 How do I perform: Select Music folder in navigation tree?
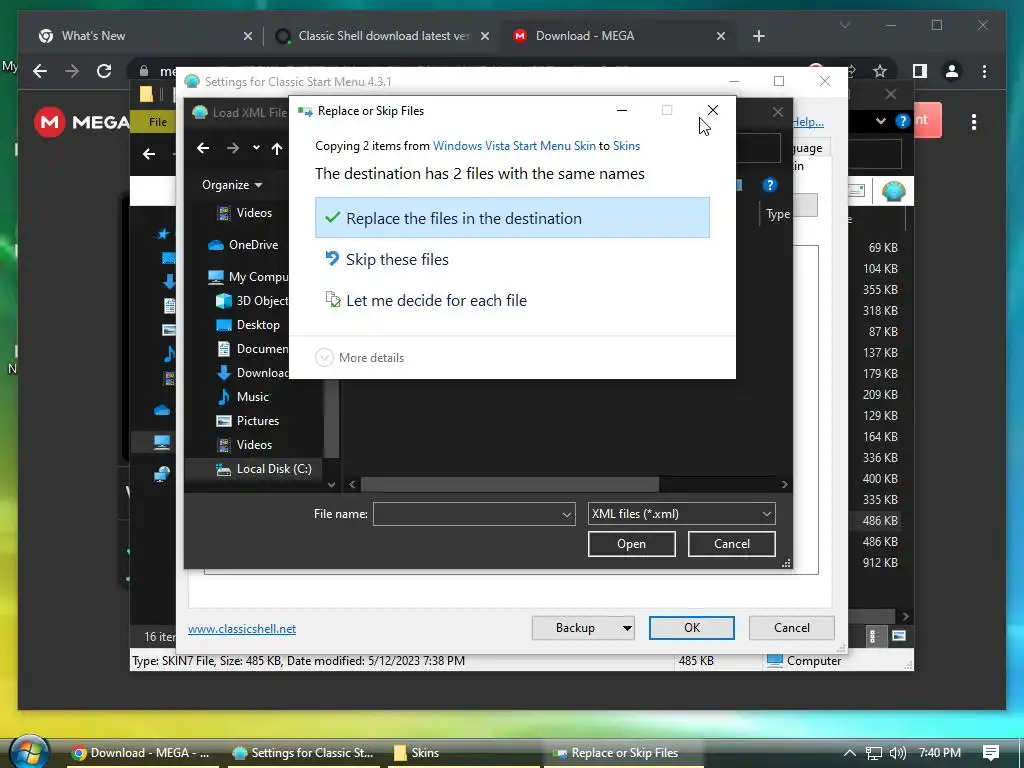click(x=242, y=396)
